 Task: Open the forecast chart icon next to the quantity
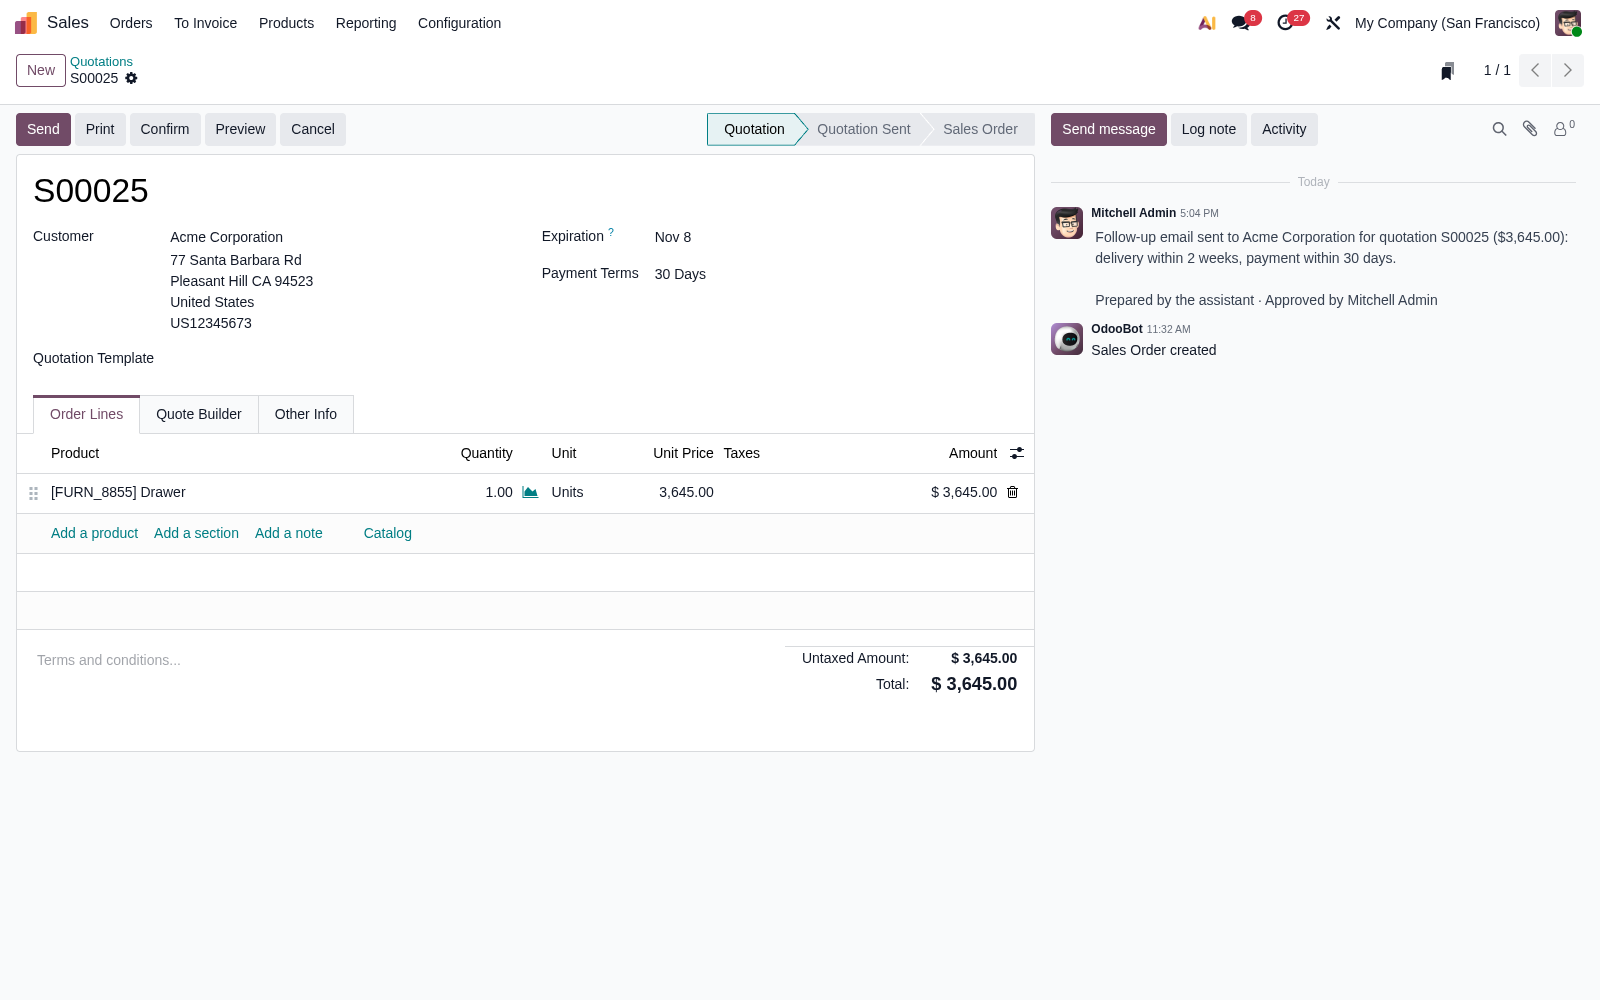530,492
